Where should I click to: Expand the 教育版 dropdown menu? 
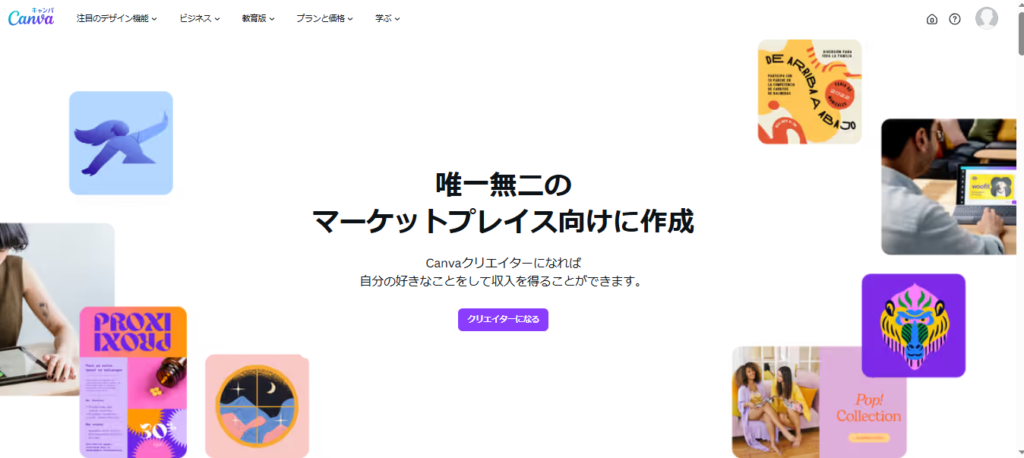pyautogui.click(x=258, y=19)
